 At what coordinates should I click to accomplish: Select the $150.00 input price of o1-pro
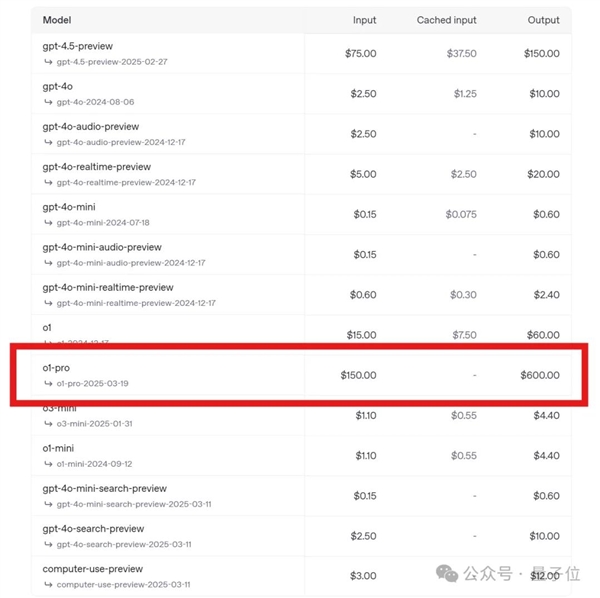tap(359, 375)
